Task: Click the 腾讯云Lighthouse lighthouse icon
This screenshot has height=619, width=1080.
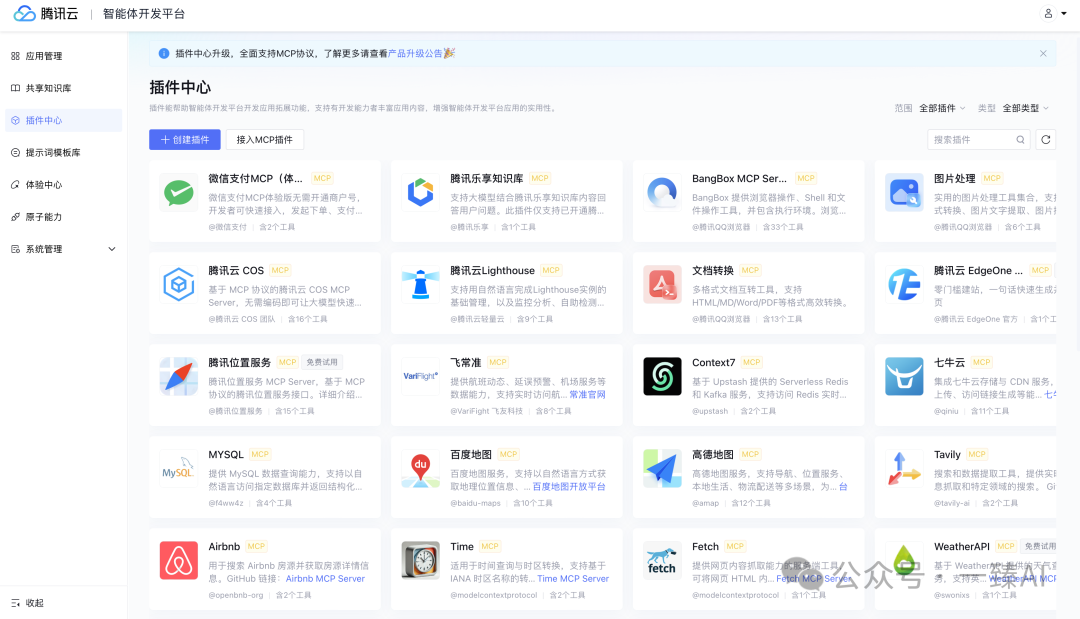Action: click(420, 285)
